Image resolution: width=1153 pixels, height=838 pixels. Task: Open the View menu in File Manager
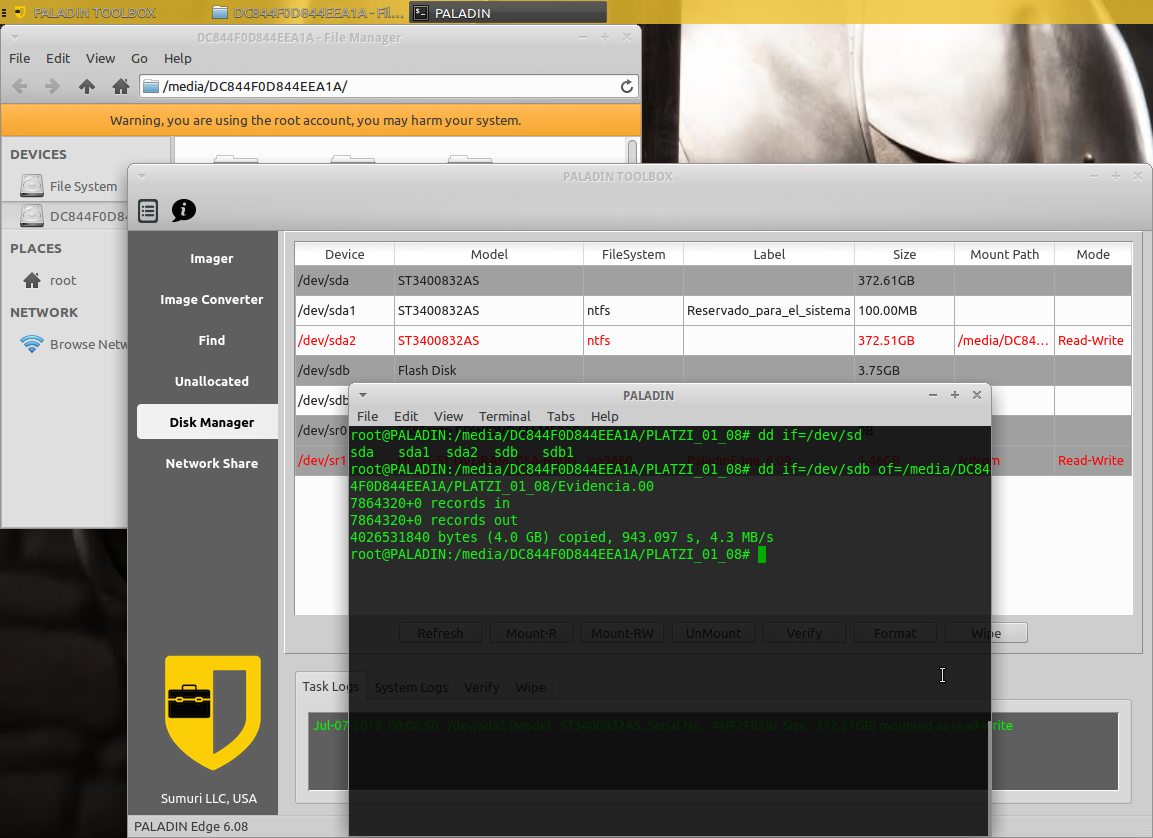pyautogui.click(x=100, y=58)
